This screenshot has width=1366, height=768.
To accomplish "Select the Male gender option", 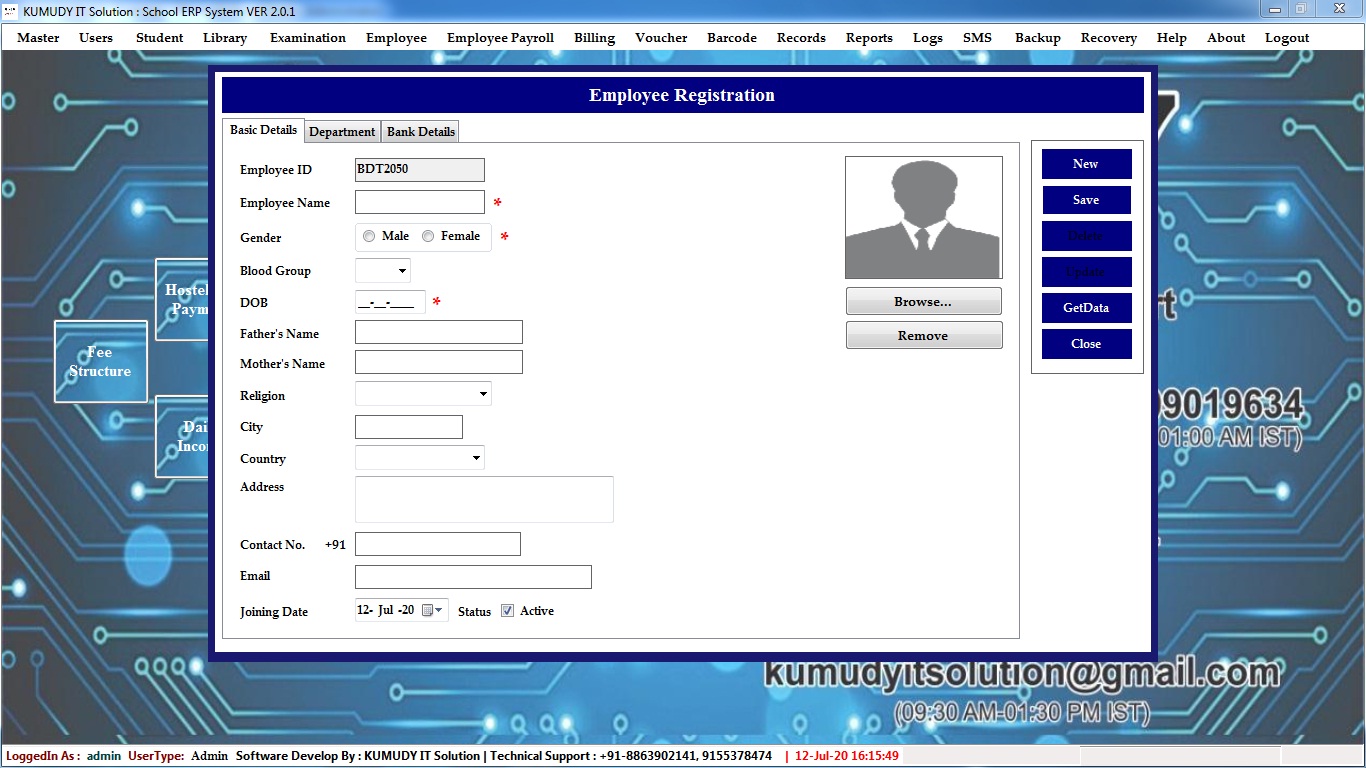I will point(370,236).
